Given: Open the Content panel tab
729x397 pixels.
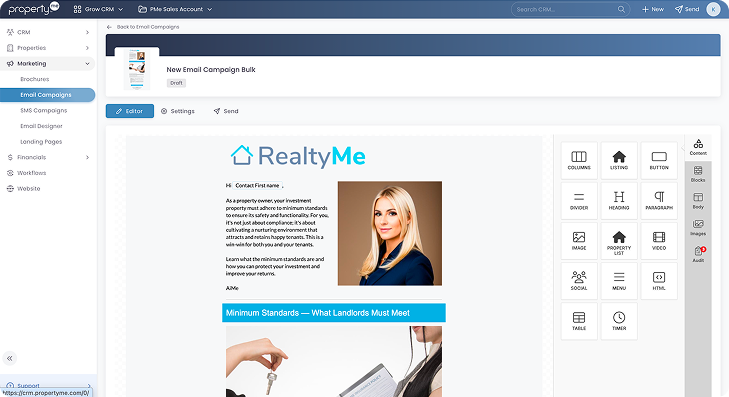Looking at the screenshot, I should tap(698, 147).
